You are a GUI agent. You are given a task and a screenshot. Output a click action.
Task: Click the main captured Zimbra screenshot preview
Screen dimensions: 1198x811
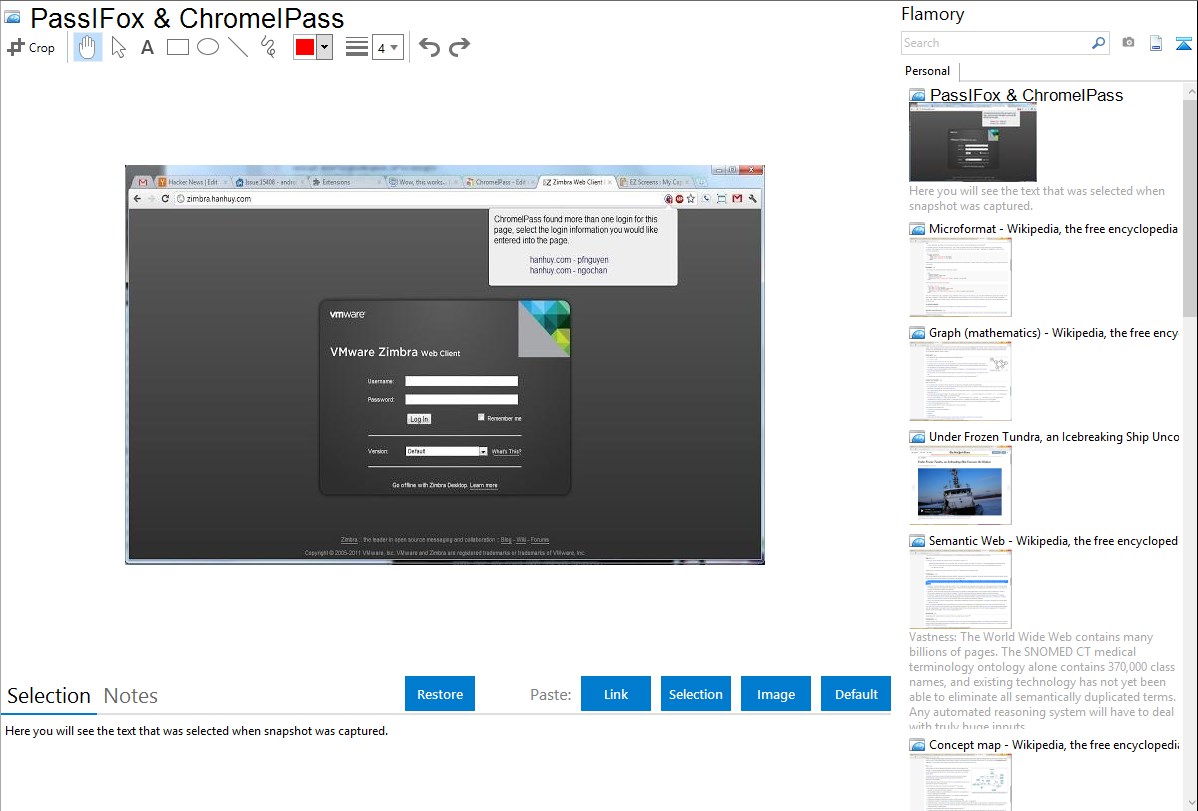coord(445,365)
